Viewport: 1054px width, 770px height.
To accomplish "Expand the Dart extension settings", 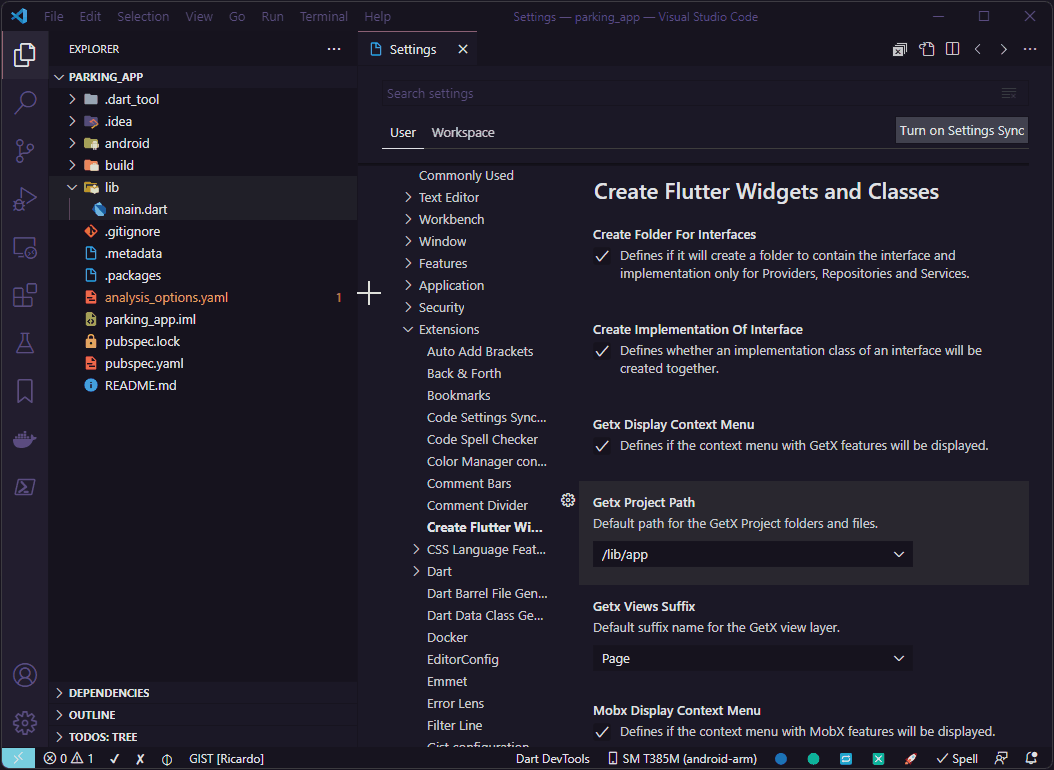I will click(x=416, y=571).
